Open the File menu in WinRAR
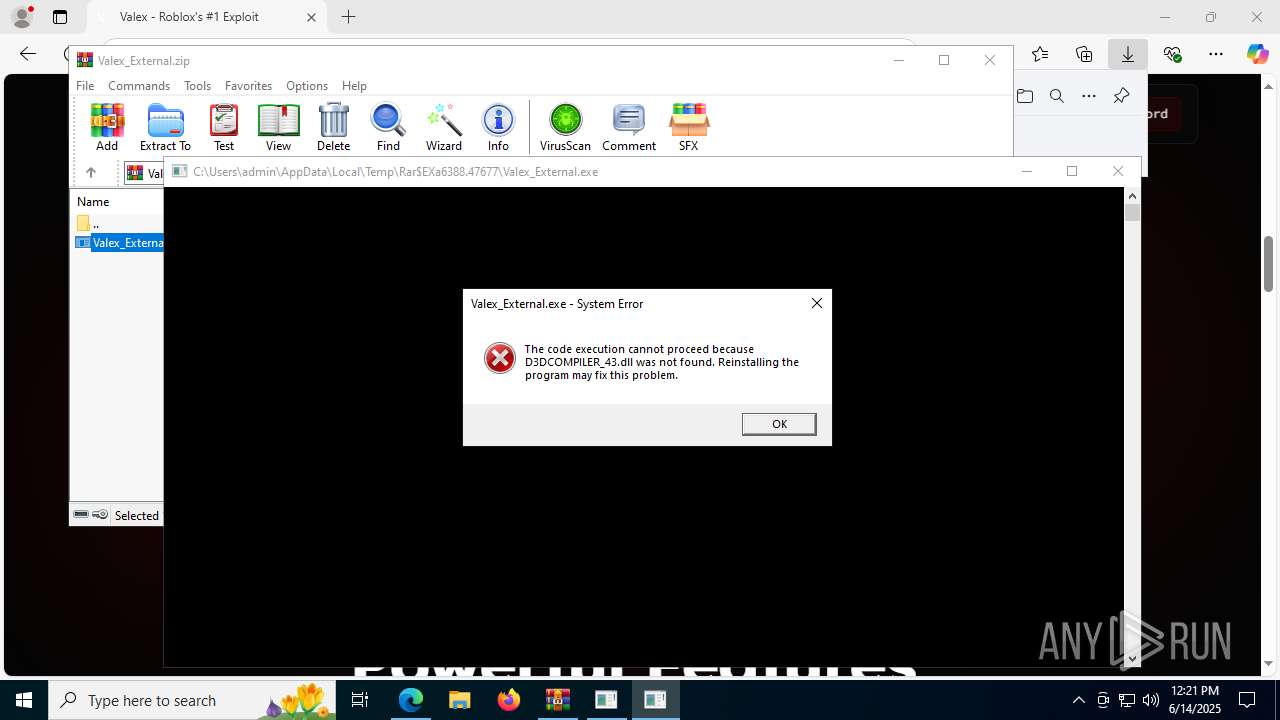 (x=85, y=86)
